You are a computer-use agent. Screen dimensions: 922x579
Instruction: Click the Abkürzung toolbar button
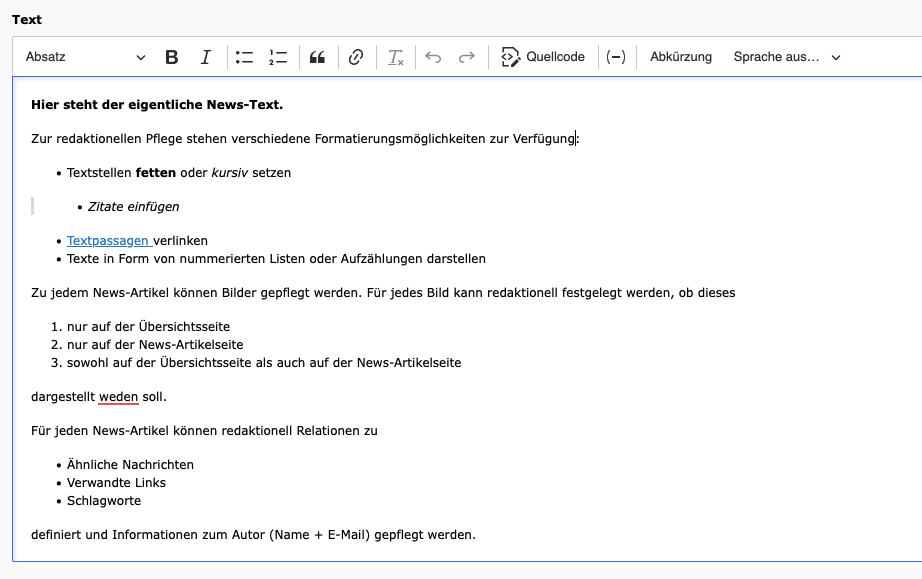click(x=681, y=57)
